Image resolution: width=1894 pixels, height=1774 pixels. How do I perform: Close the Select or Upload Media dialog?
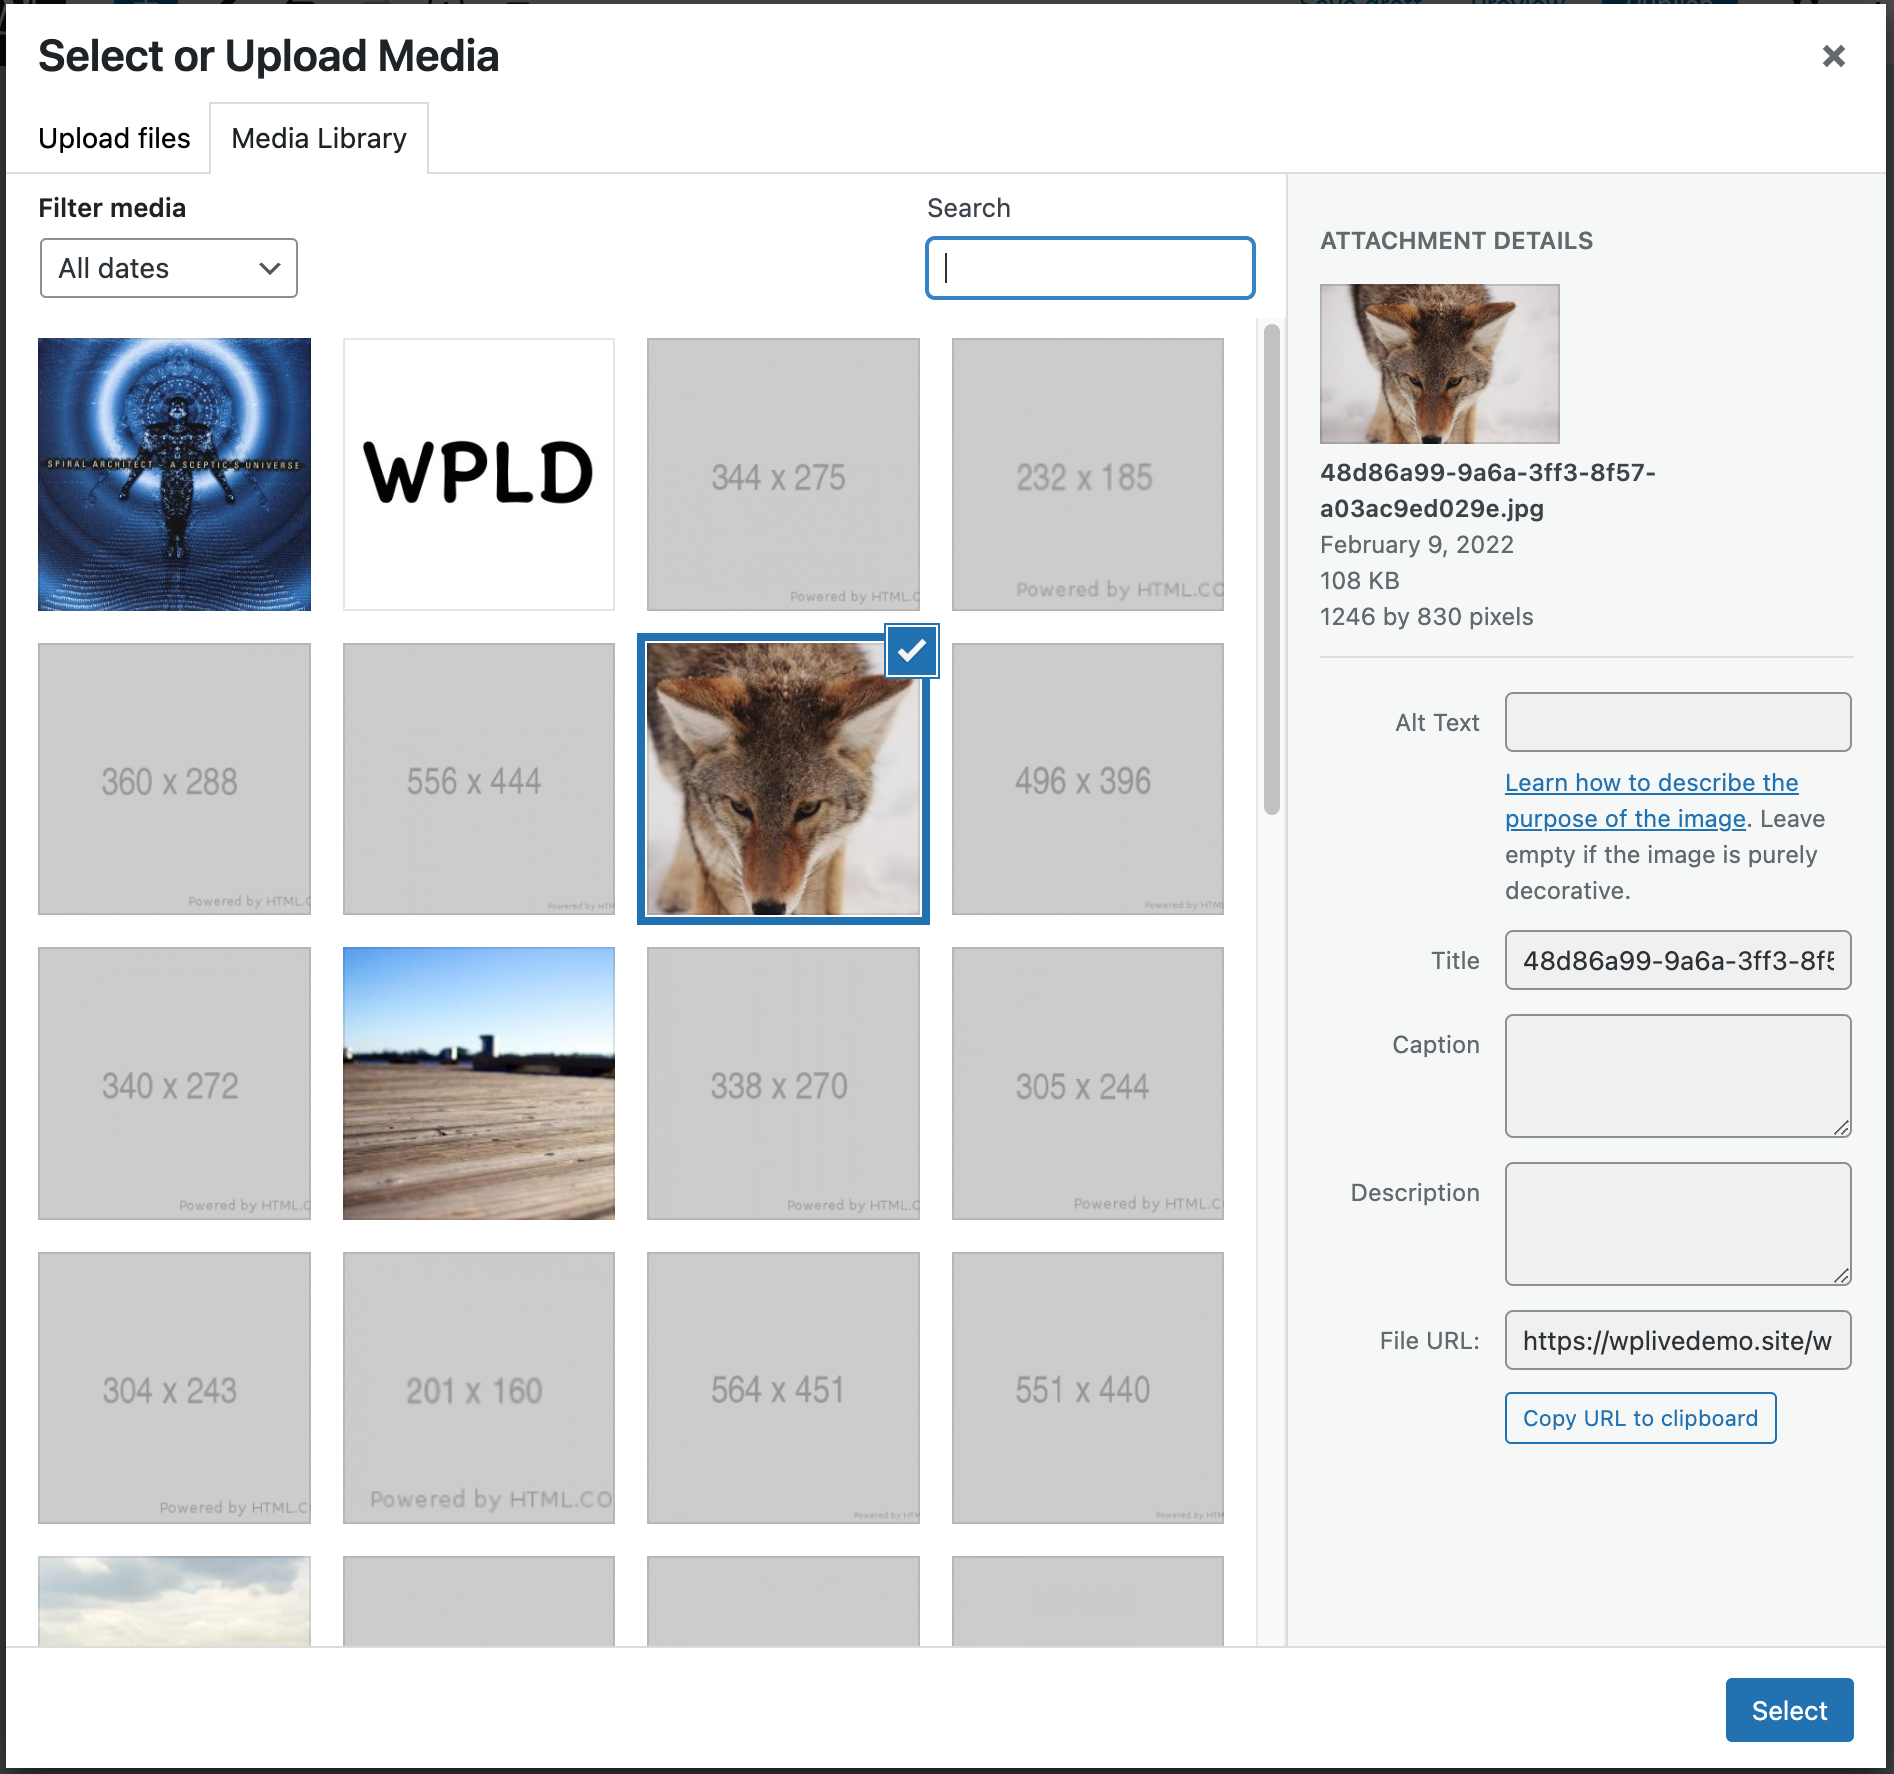click(x=1833, y=55)
